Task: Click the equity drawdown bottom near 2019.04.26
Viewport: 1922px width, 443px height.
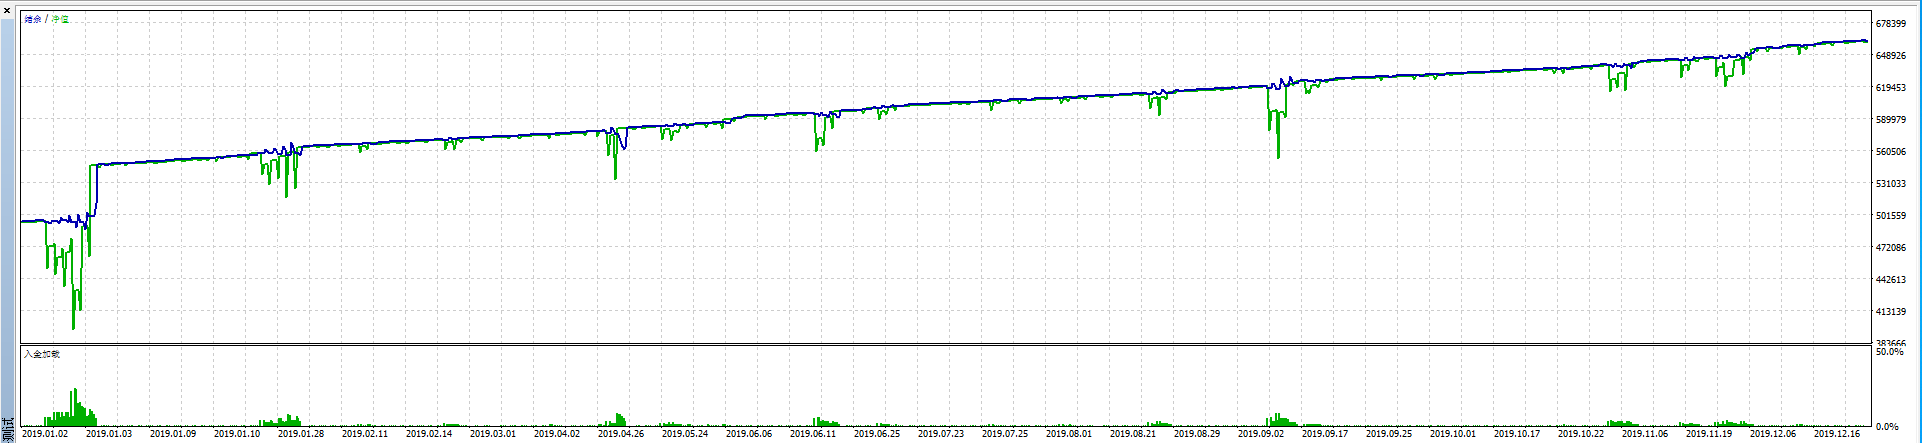Action: tap(615, 178)
